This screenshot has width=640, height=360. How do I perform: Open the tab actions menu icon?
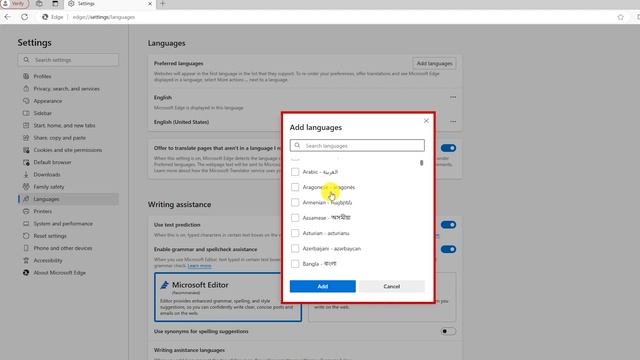coord(55,4)
